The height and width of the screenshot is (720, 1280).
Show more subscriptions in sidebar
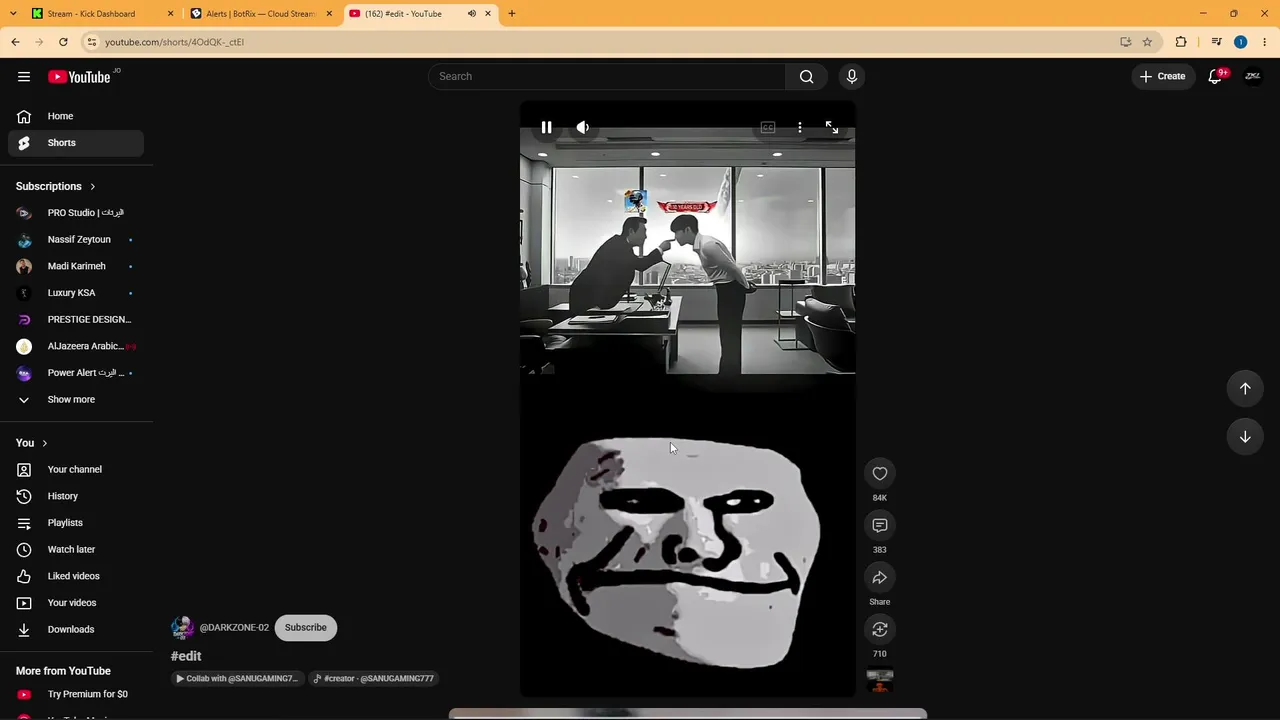76,400
